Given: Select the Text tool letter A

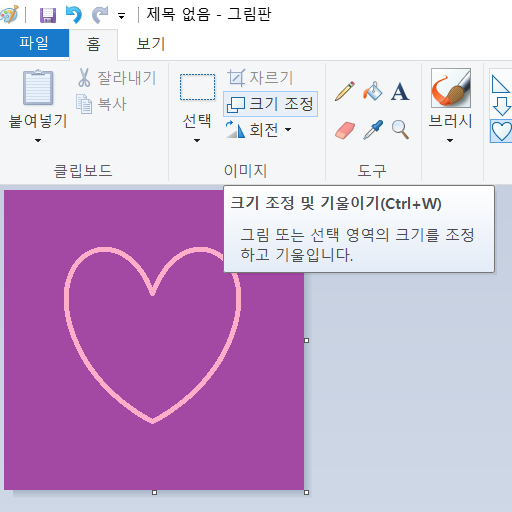Looking at the screenshot, I should click(x=400, y=91).
